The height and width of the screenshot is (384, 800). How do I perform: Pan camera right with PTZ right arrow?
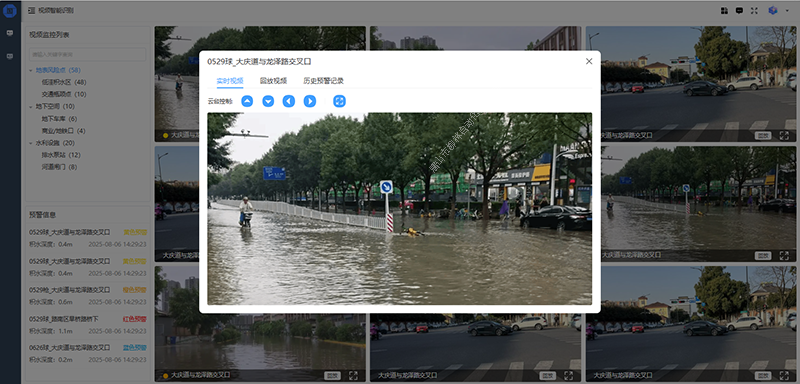[x=310, y=101]
